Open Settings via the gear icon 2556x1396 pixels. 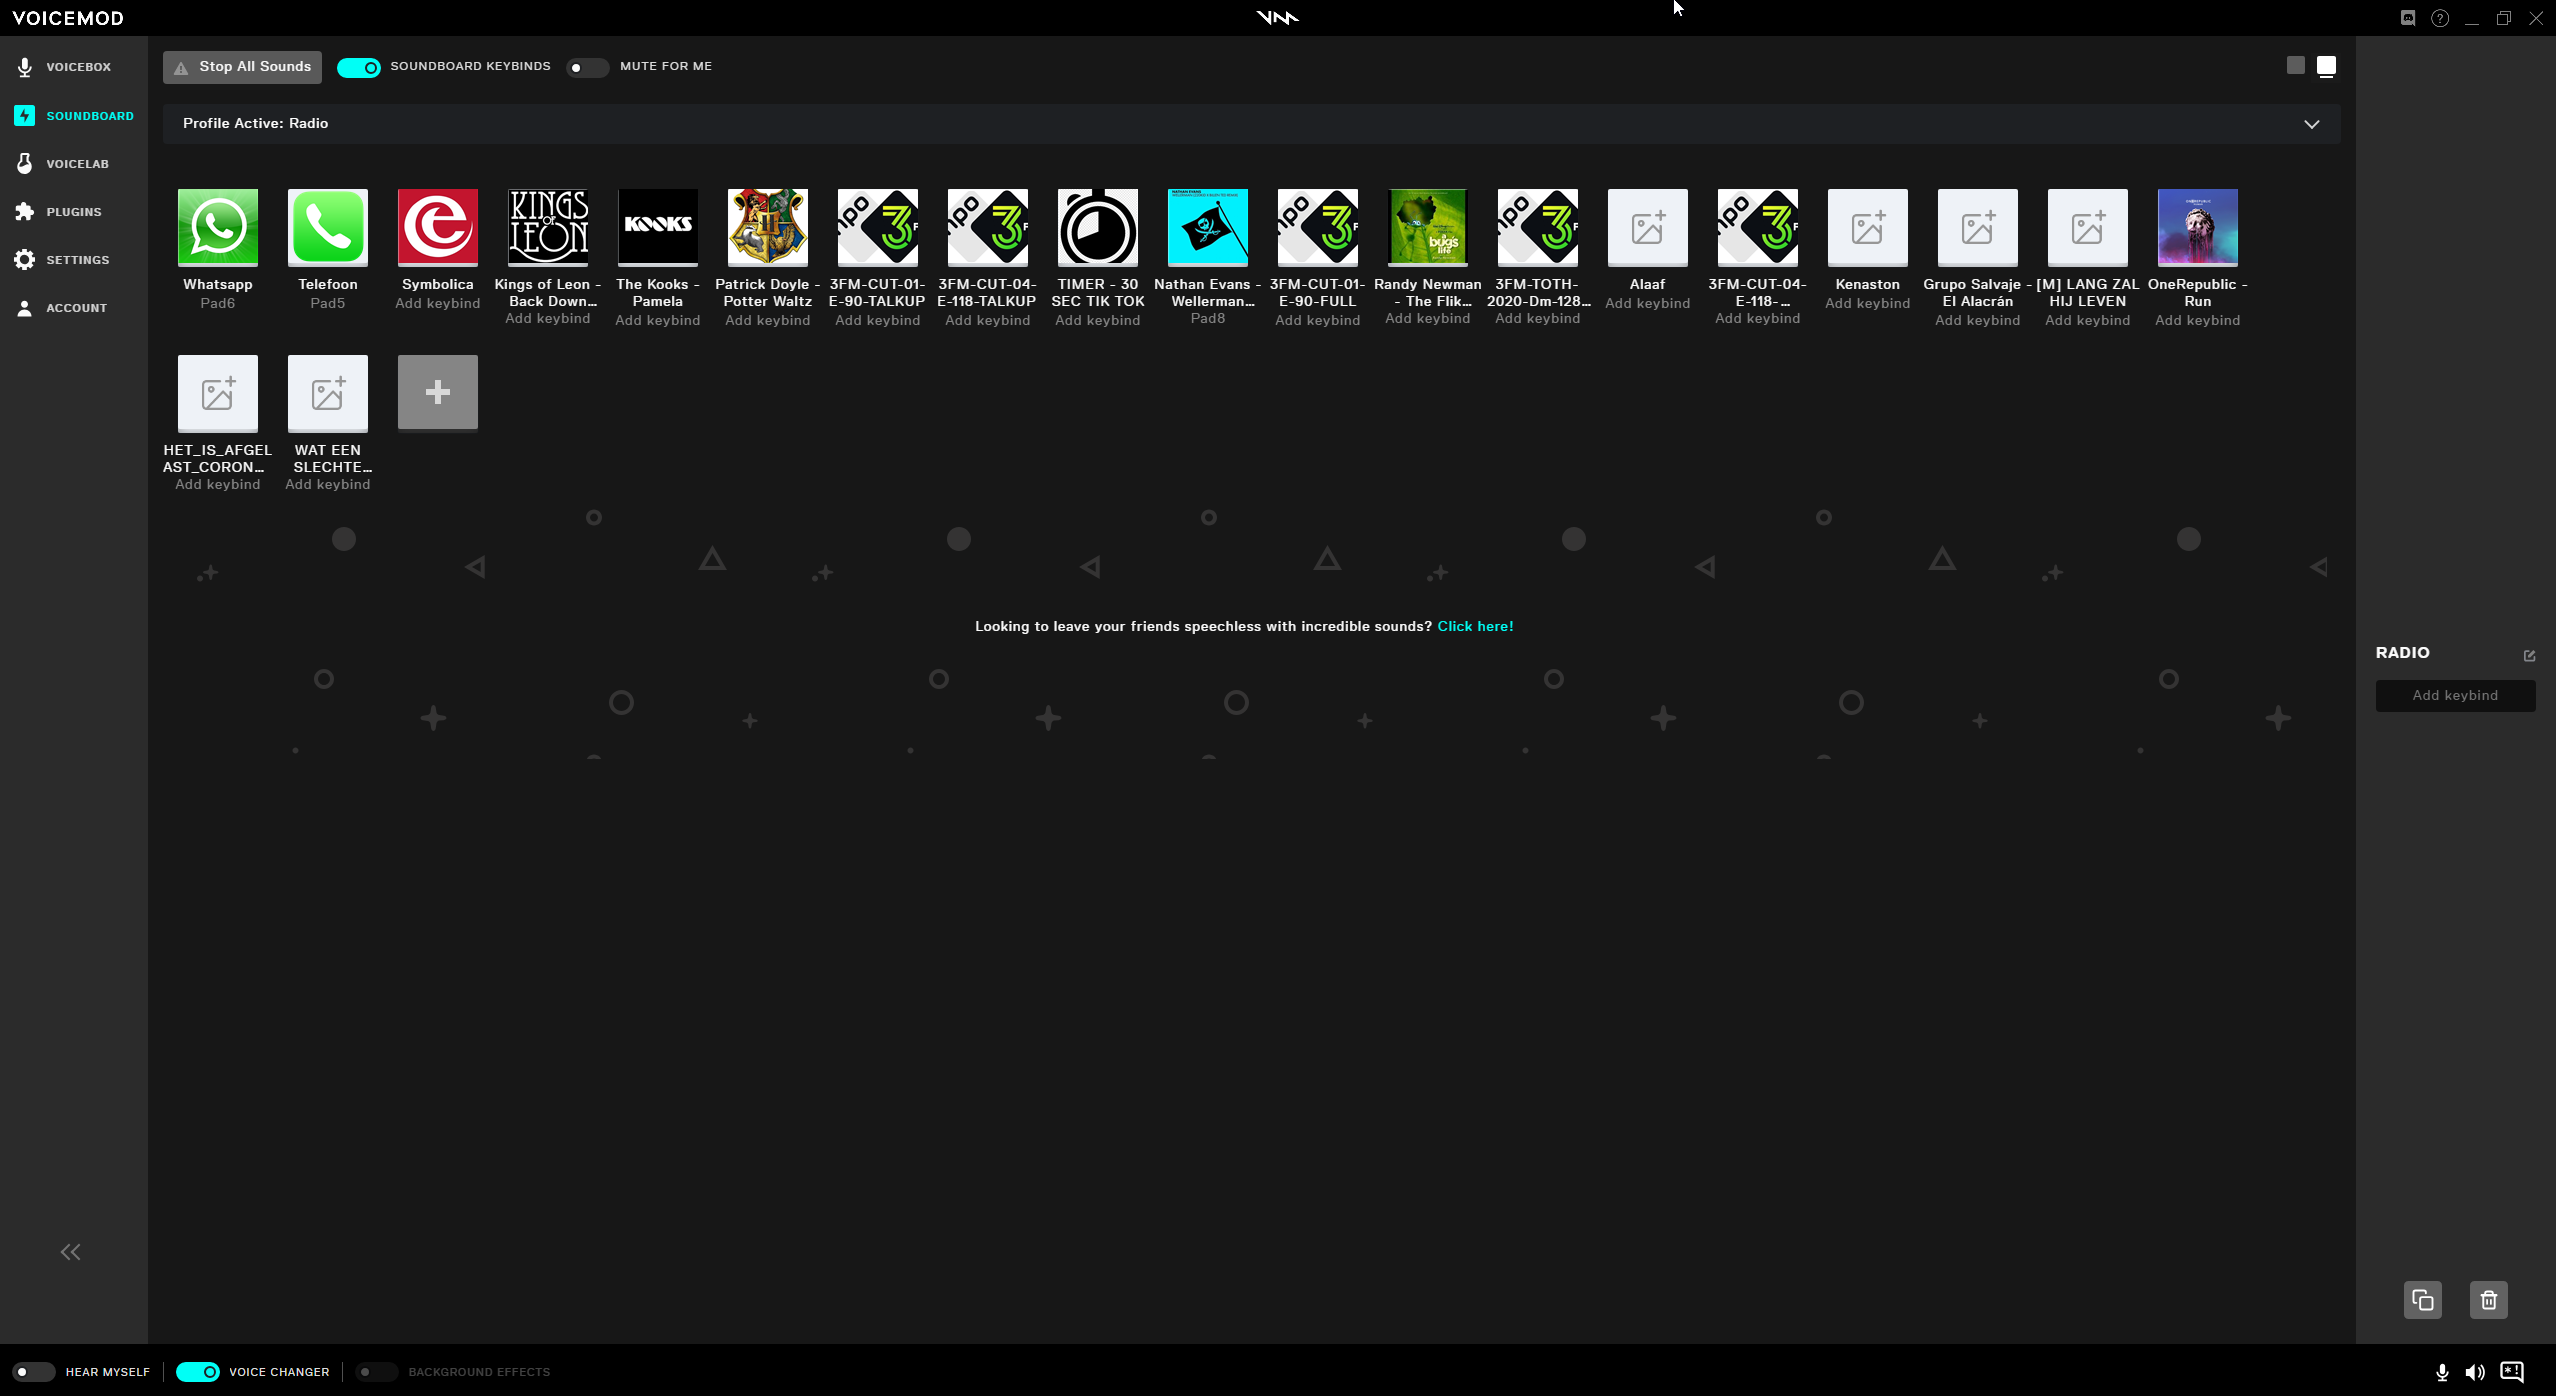tap(25, 260)
